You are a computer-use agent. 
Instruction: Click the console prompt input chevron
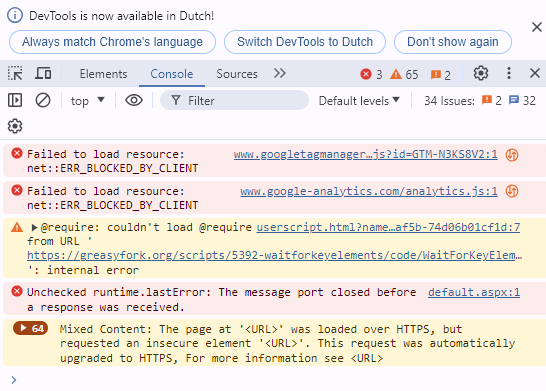click(x=14, y=380)
